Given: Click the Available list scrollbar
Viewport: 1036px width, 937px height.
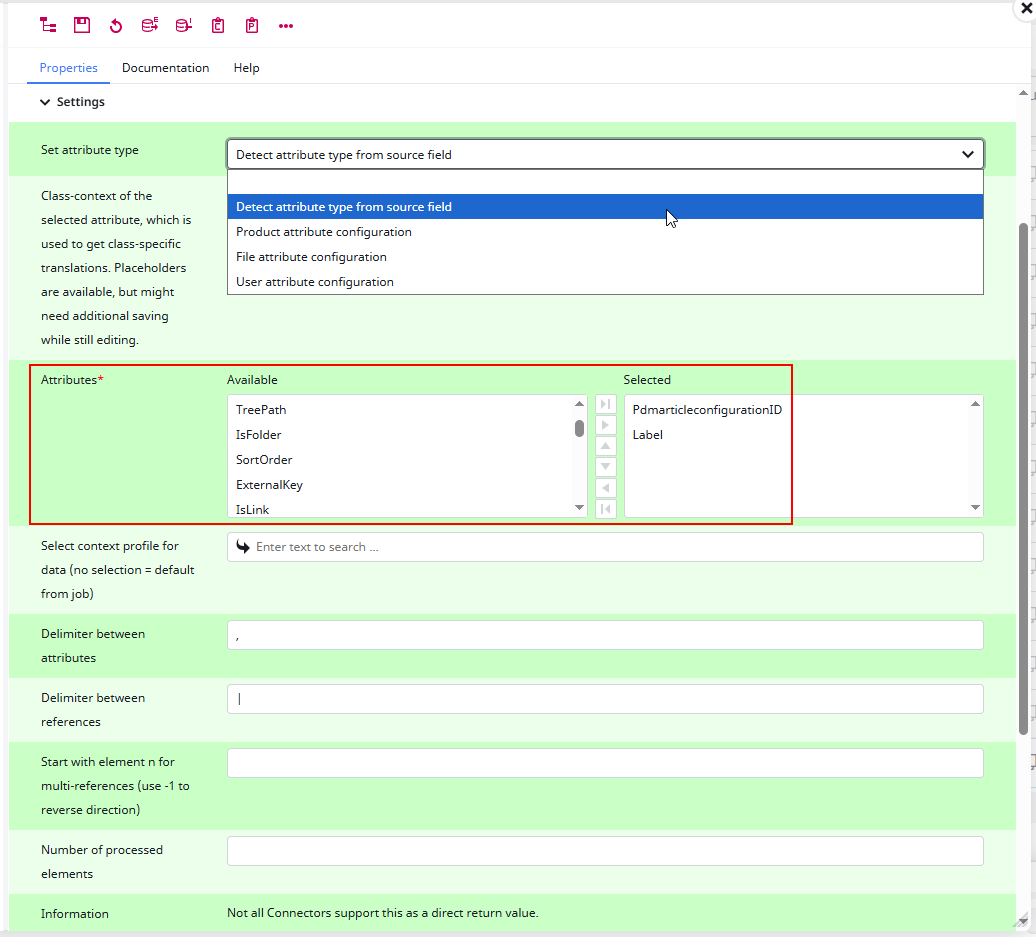Looking at the screenshot, I should [579, 428].
